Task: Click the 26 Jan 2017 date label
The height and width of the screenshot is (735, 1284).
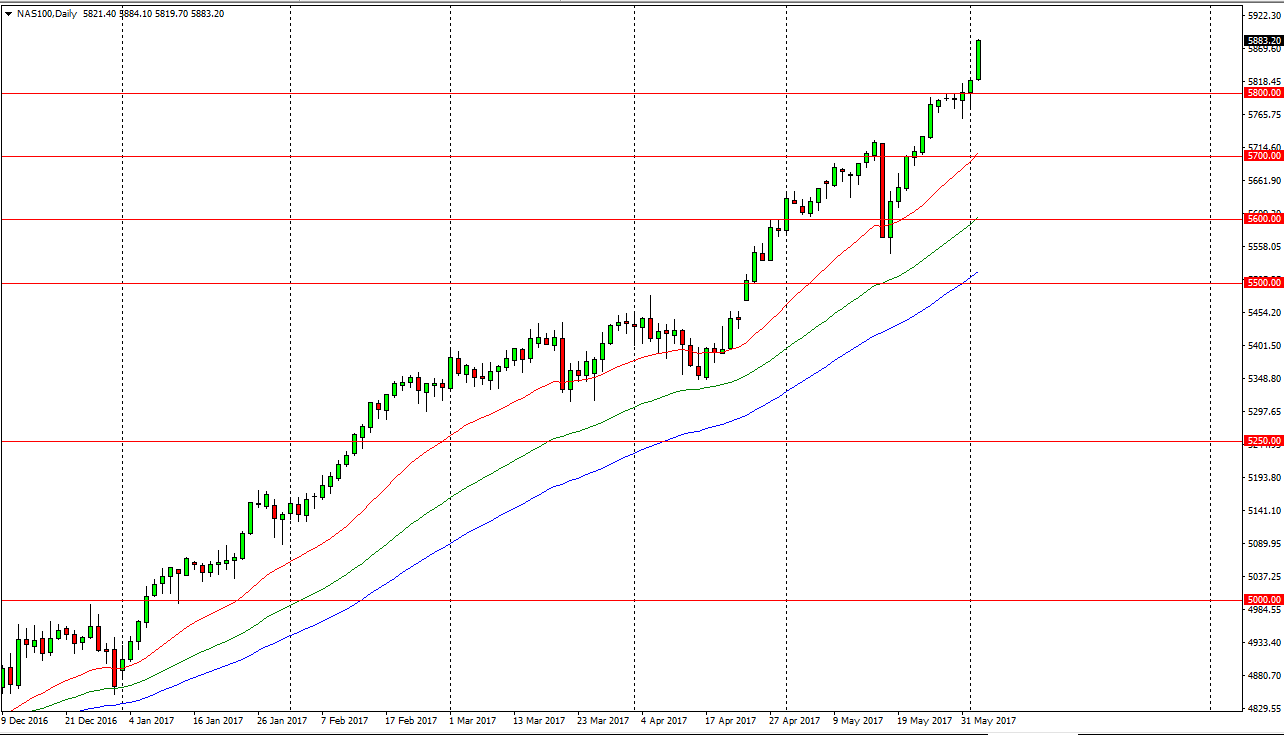Action: tap(281, 720)
